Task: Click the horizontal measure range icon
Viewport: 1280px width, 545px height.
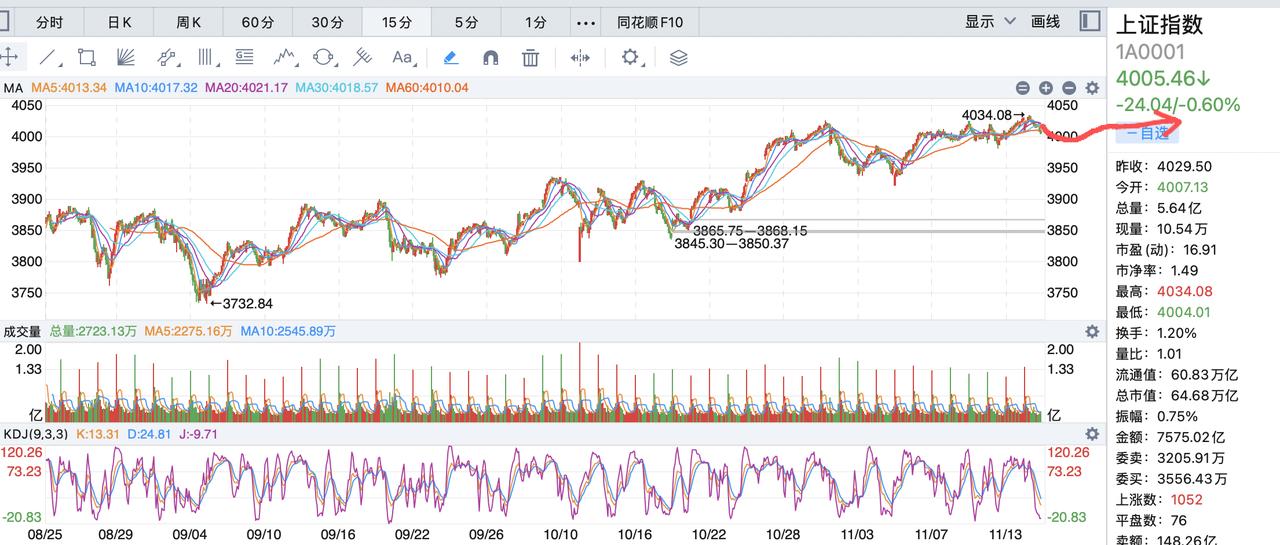Action: [x=580, y=57]
